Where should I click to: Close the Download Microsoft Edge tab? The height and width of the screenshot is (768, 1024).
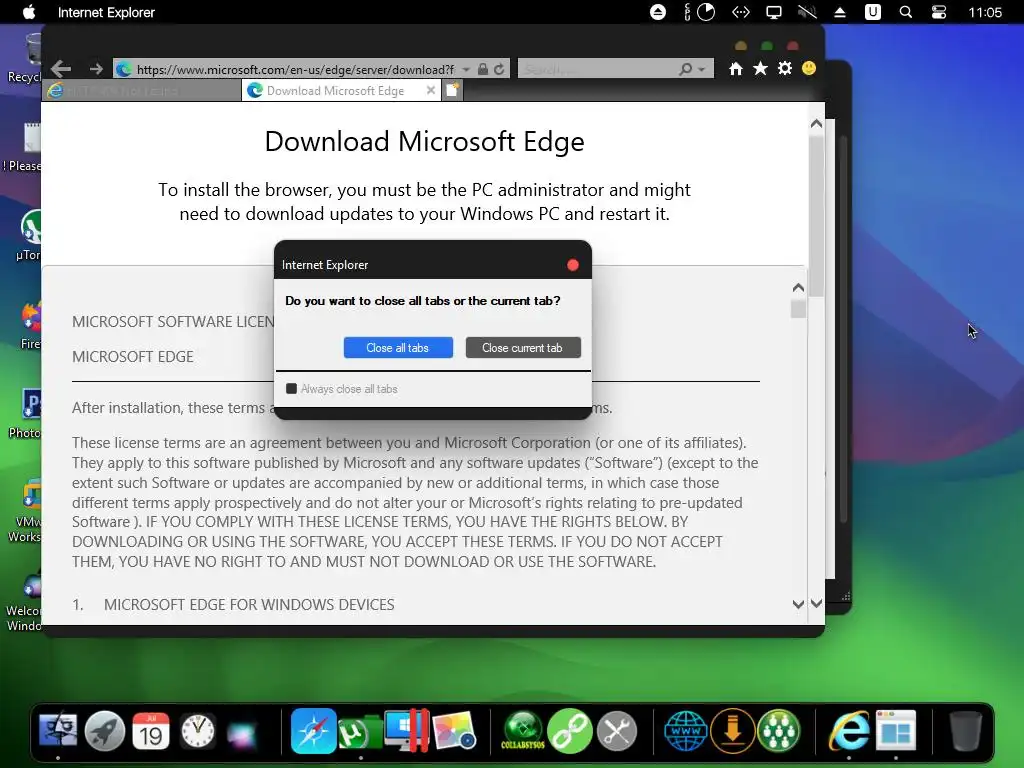[430, 90]
